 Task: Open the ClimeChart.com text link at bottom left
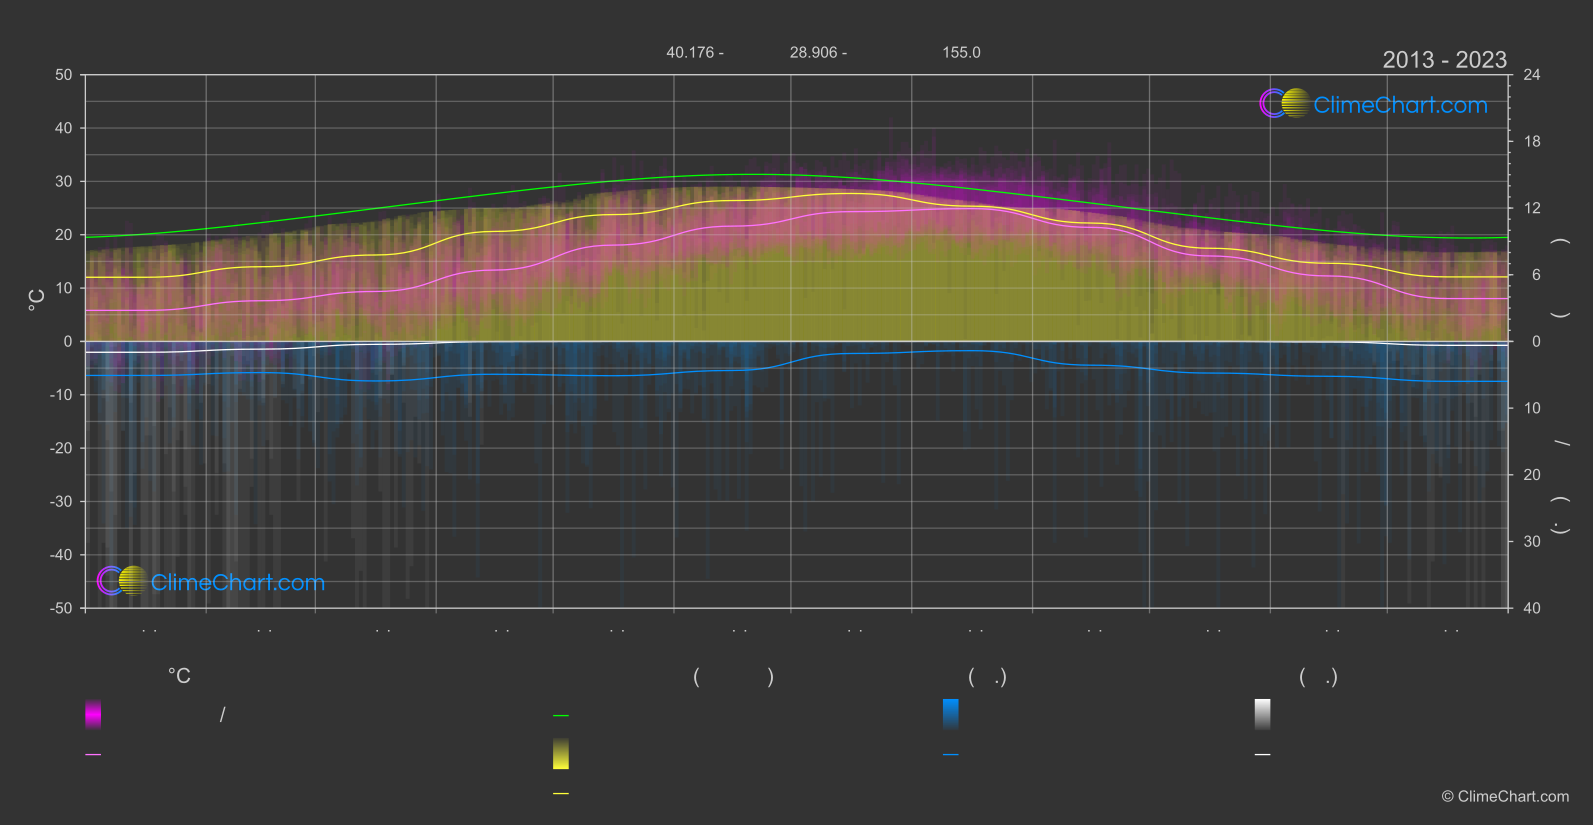(238, 582)
